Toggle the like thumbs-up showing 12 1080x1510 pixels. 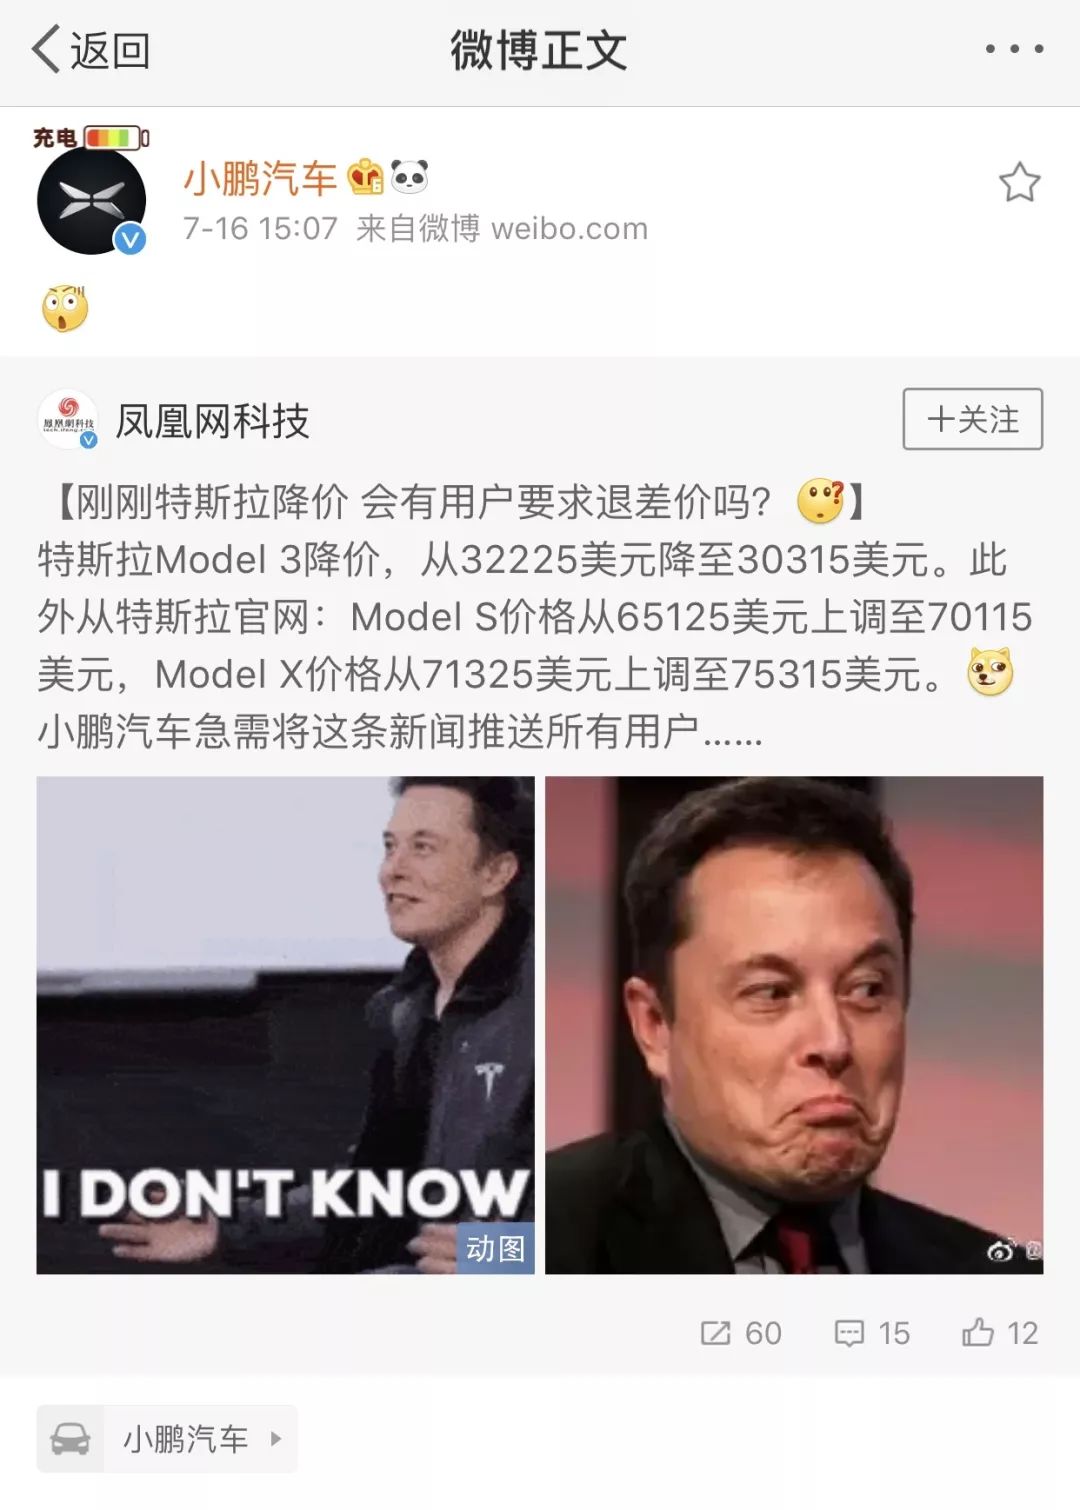(1000, 1333)
